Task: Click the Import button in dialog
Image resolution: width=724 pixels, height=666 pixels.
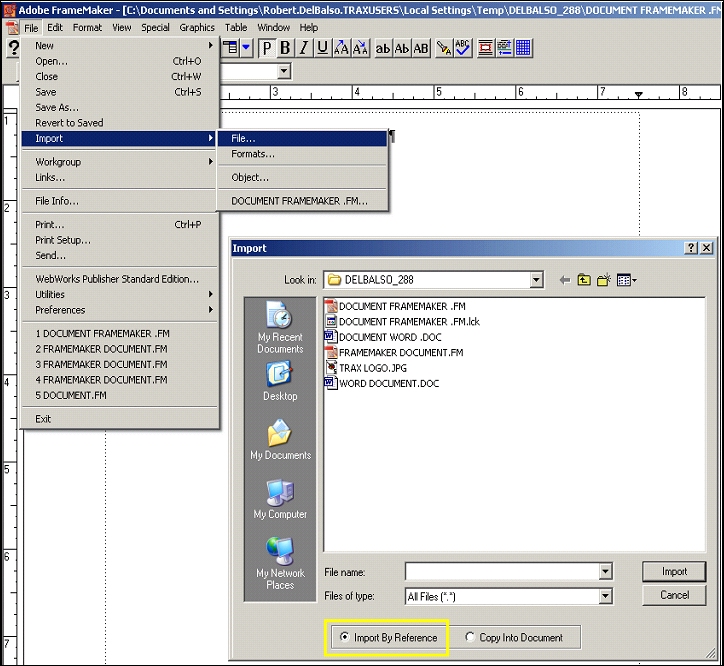Action: click(x=674, y=572)
